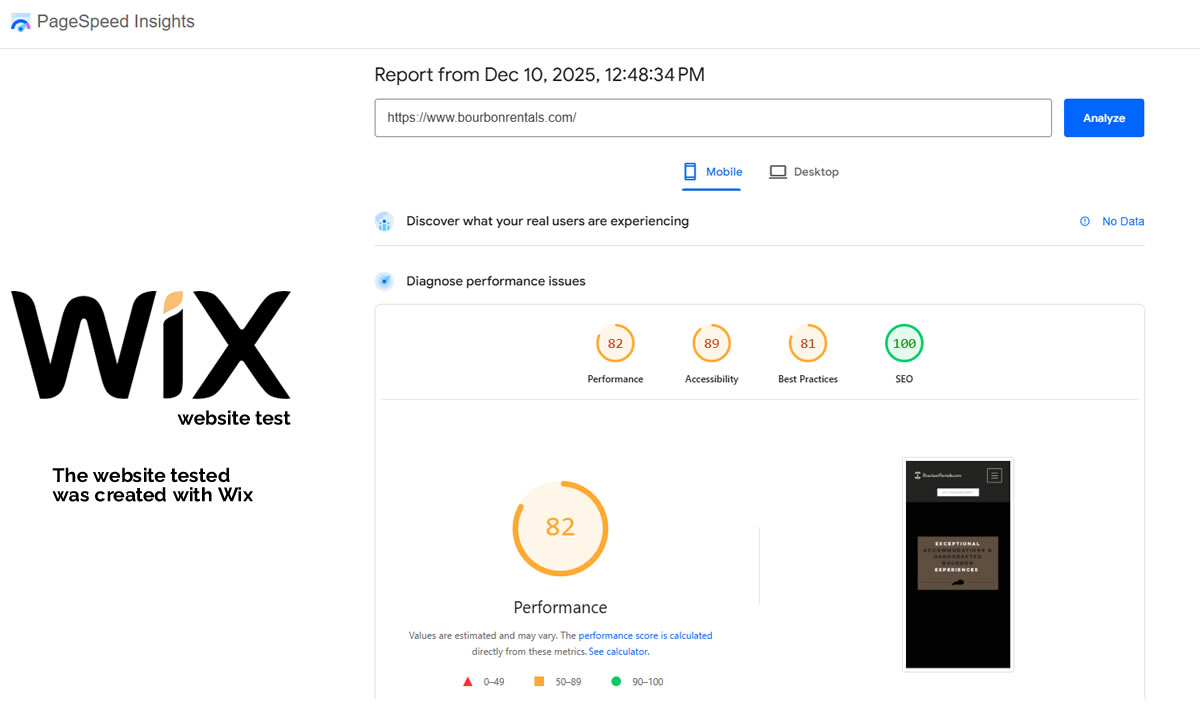1200x708 pixels.
Task: Open the 'See calculator' link
Action: (x=618, y=652)
